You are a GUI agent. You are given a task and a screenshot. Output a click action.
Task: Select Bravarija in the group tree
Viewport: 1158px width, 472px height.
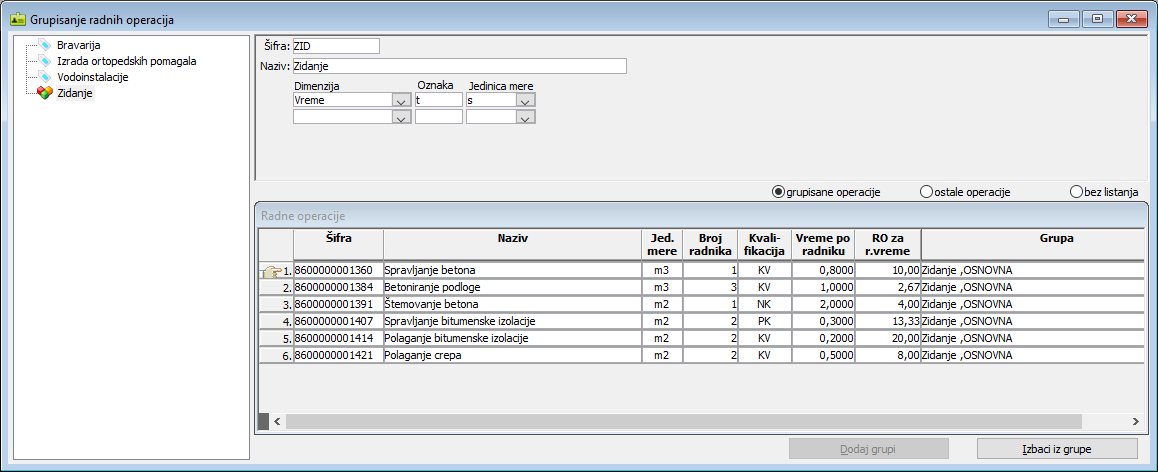click(78, 45)
